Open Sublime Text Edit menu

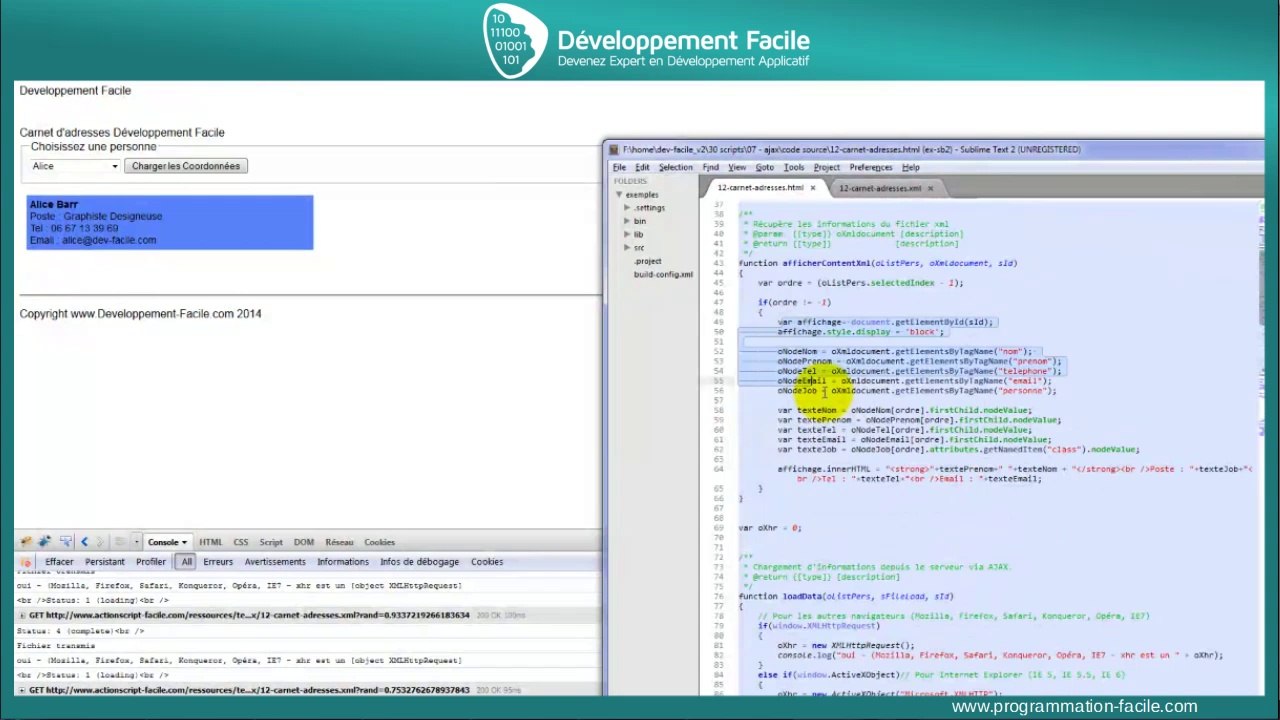click(642, 168)
